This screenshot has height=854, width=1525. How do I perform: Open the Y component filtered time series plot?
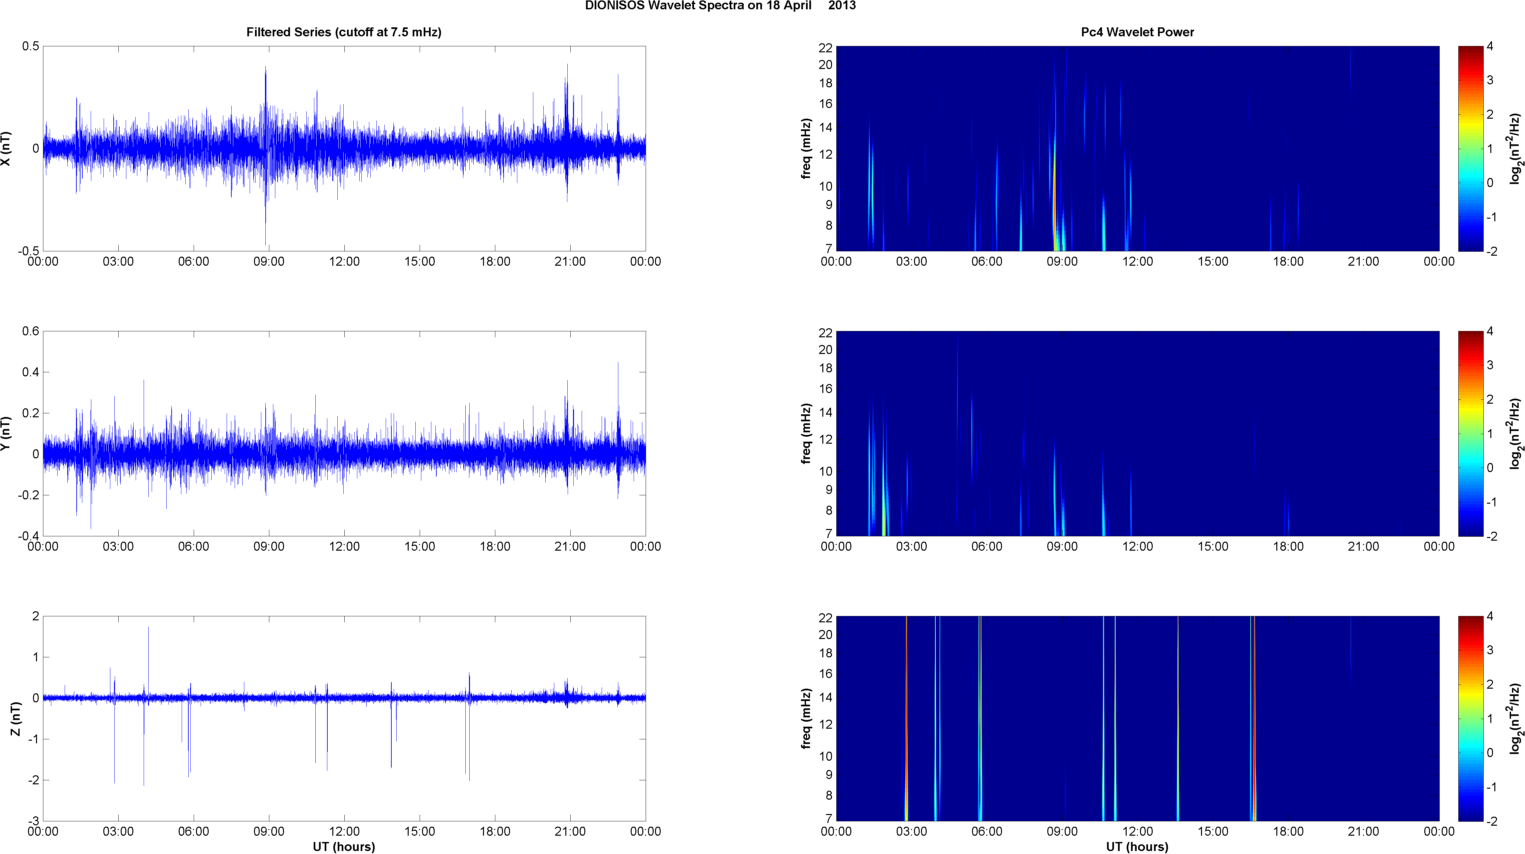(x=344, y=433)
